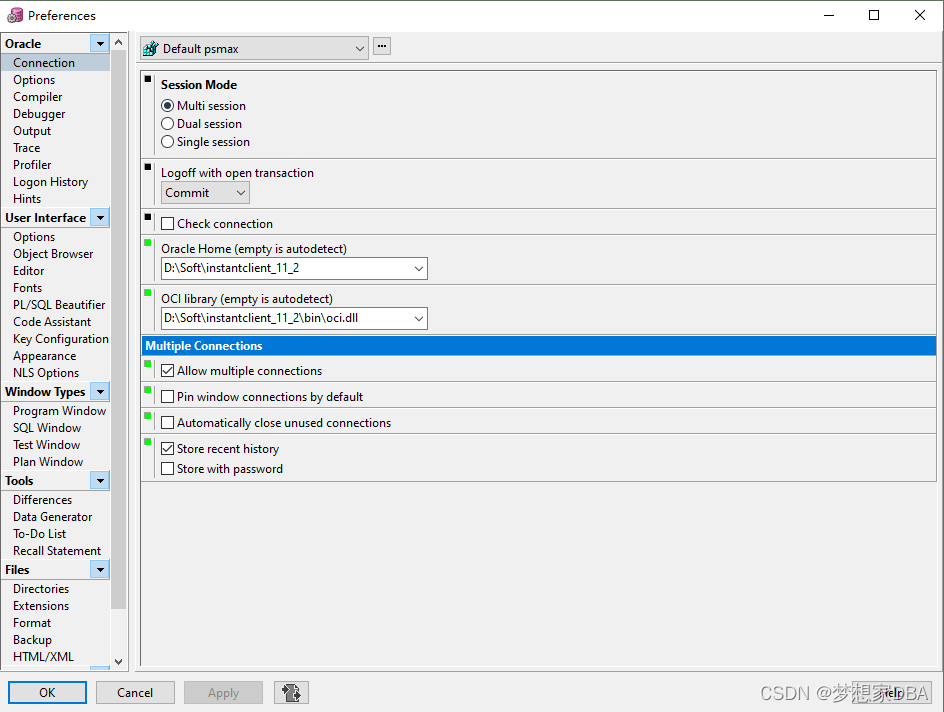Open the Data Generator preferences page
The width and height of the screenshot is (944, 712).
(52, 517)
